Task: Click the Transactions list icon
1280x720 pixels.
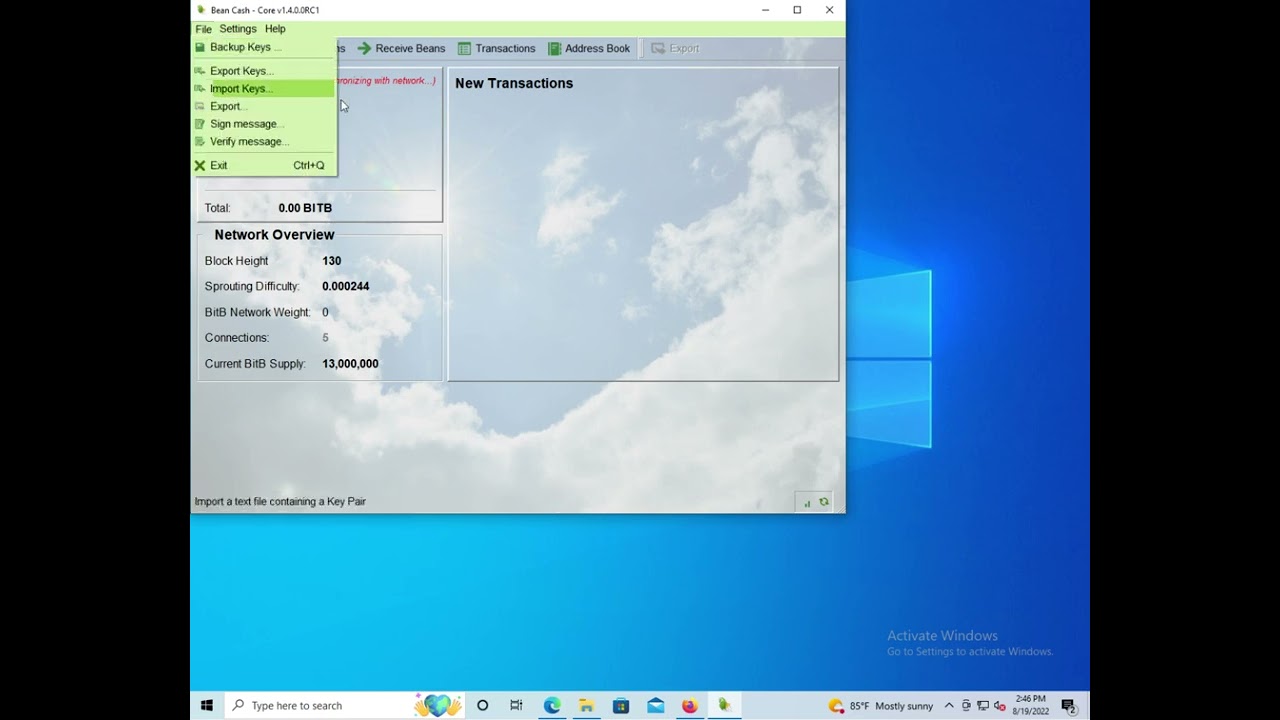Action: coord(464,48)
